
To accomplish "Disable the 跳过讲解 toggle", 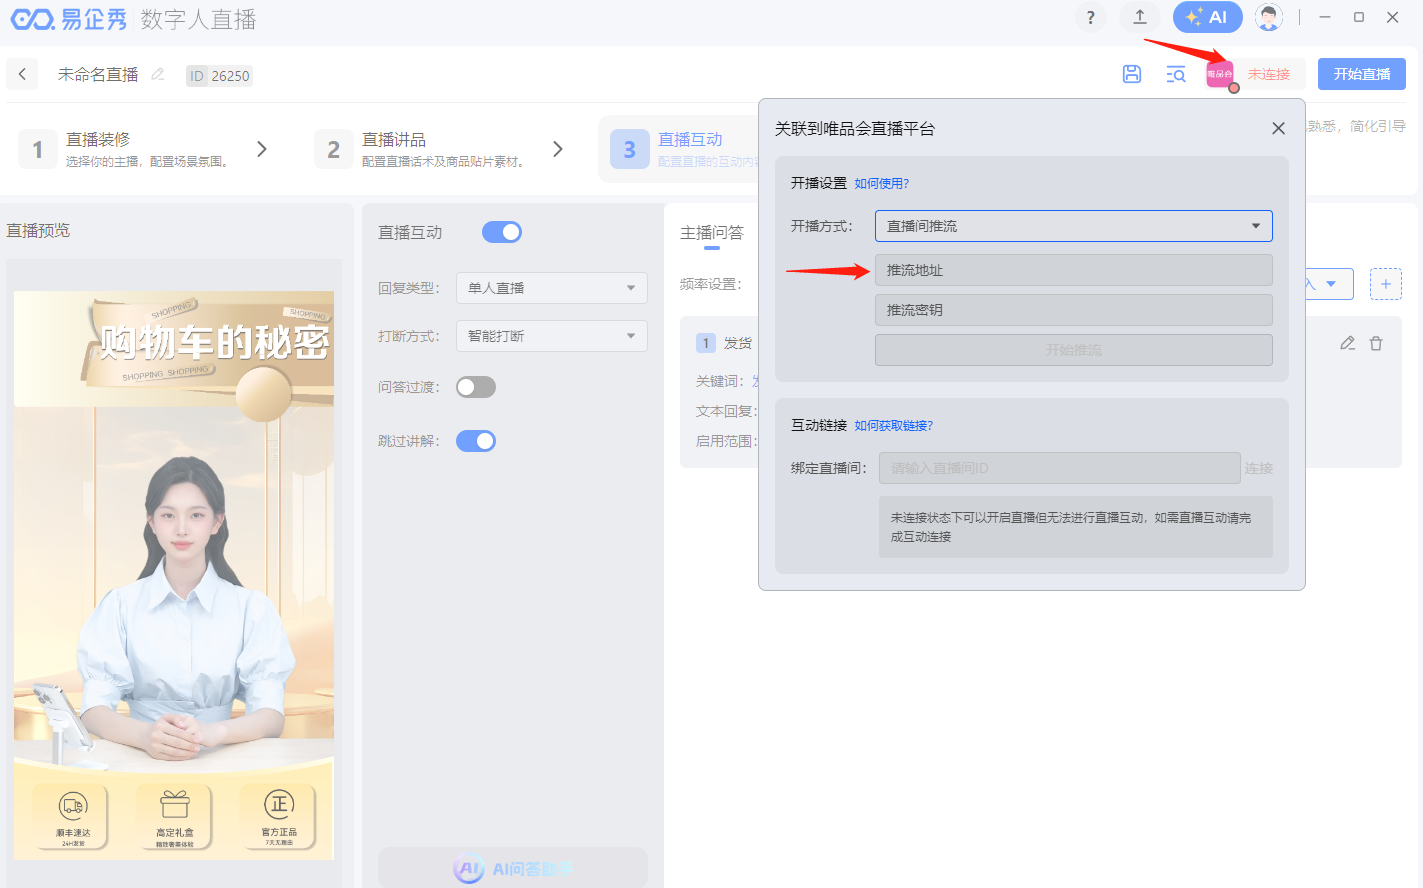I will [x=476, y=441].
